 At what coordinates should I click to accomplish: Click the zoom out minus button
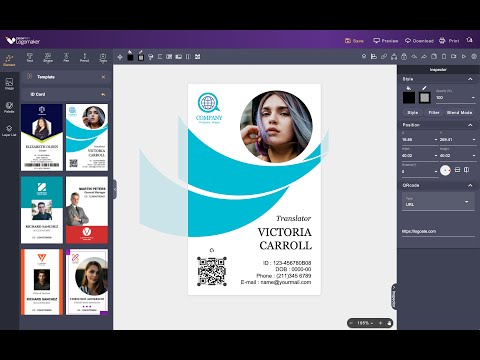point(351,323)
